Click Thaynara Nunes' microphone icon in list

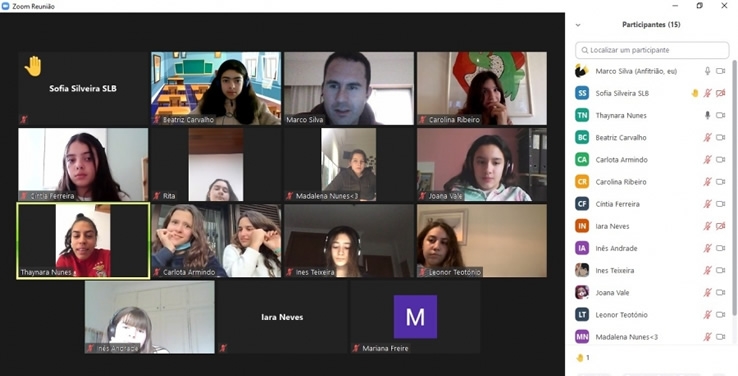tap(707, 115)
